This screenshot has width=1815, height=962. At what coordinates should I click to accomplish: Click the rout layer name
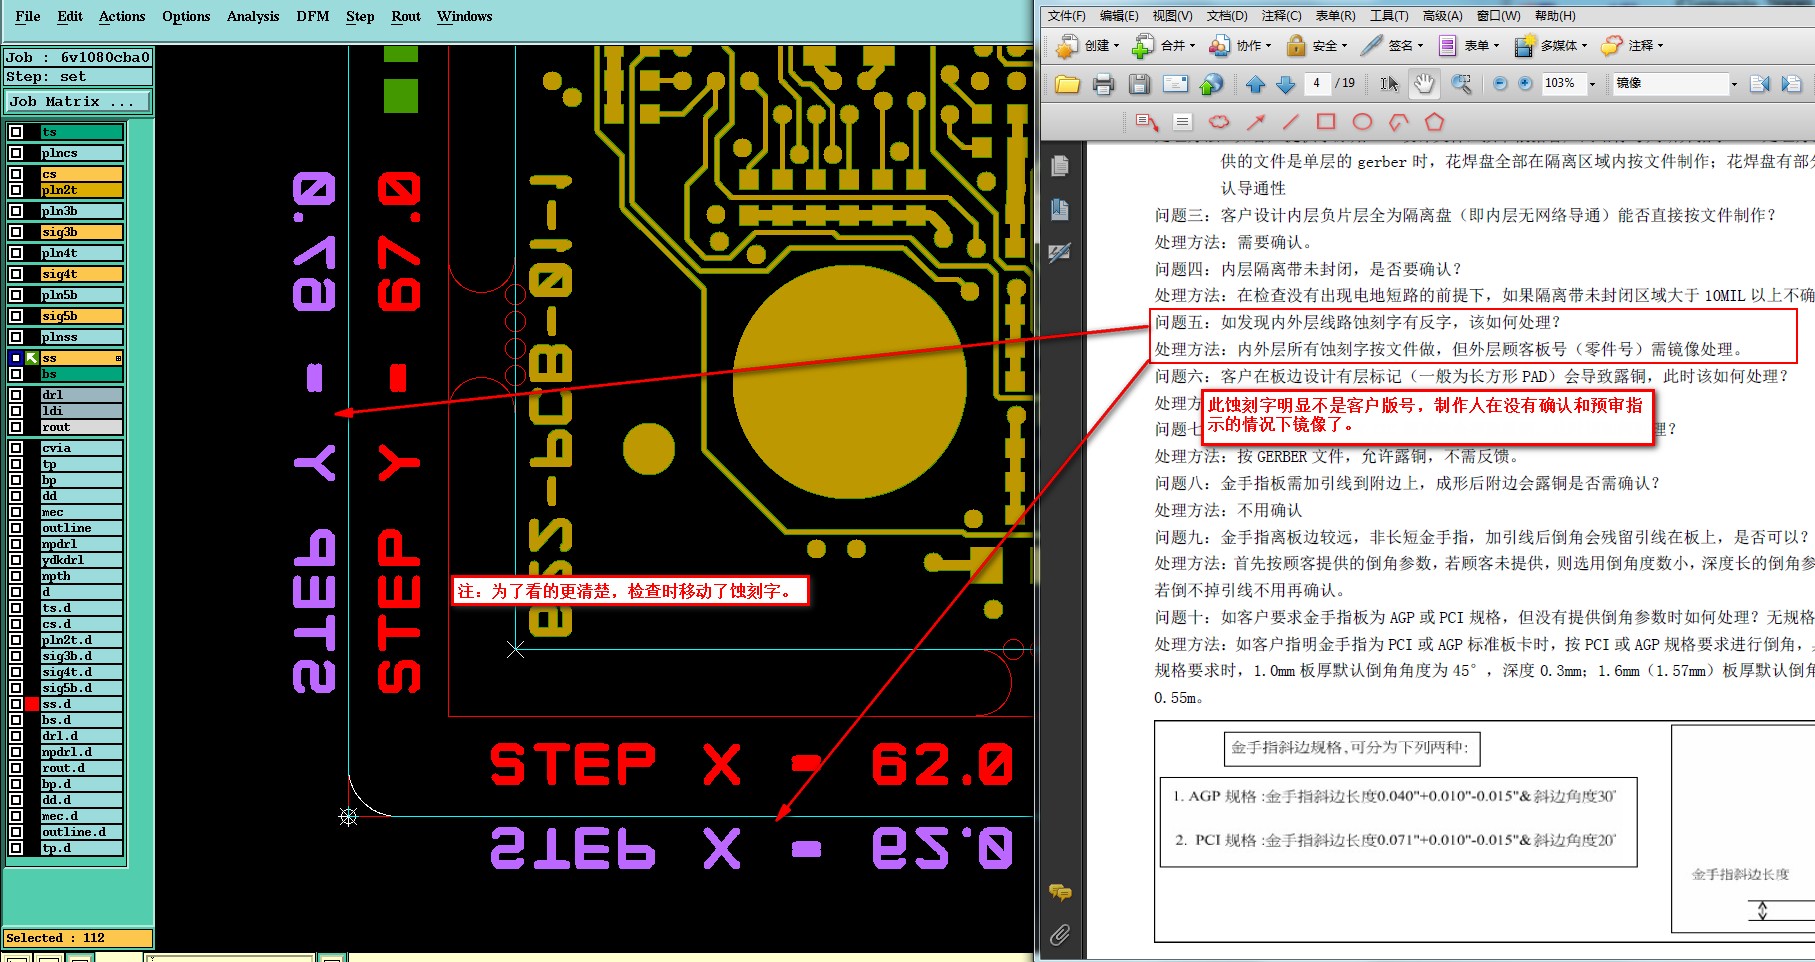tap(81, 427)
